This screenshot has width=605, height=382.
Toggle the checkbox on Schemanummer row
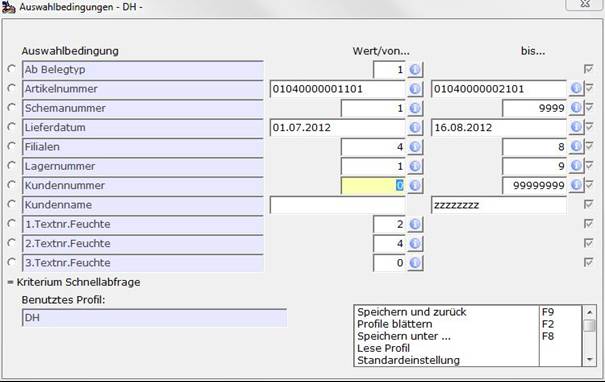589,108
